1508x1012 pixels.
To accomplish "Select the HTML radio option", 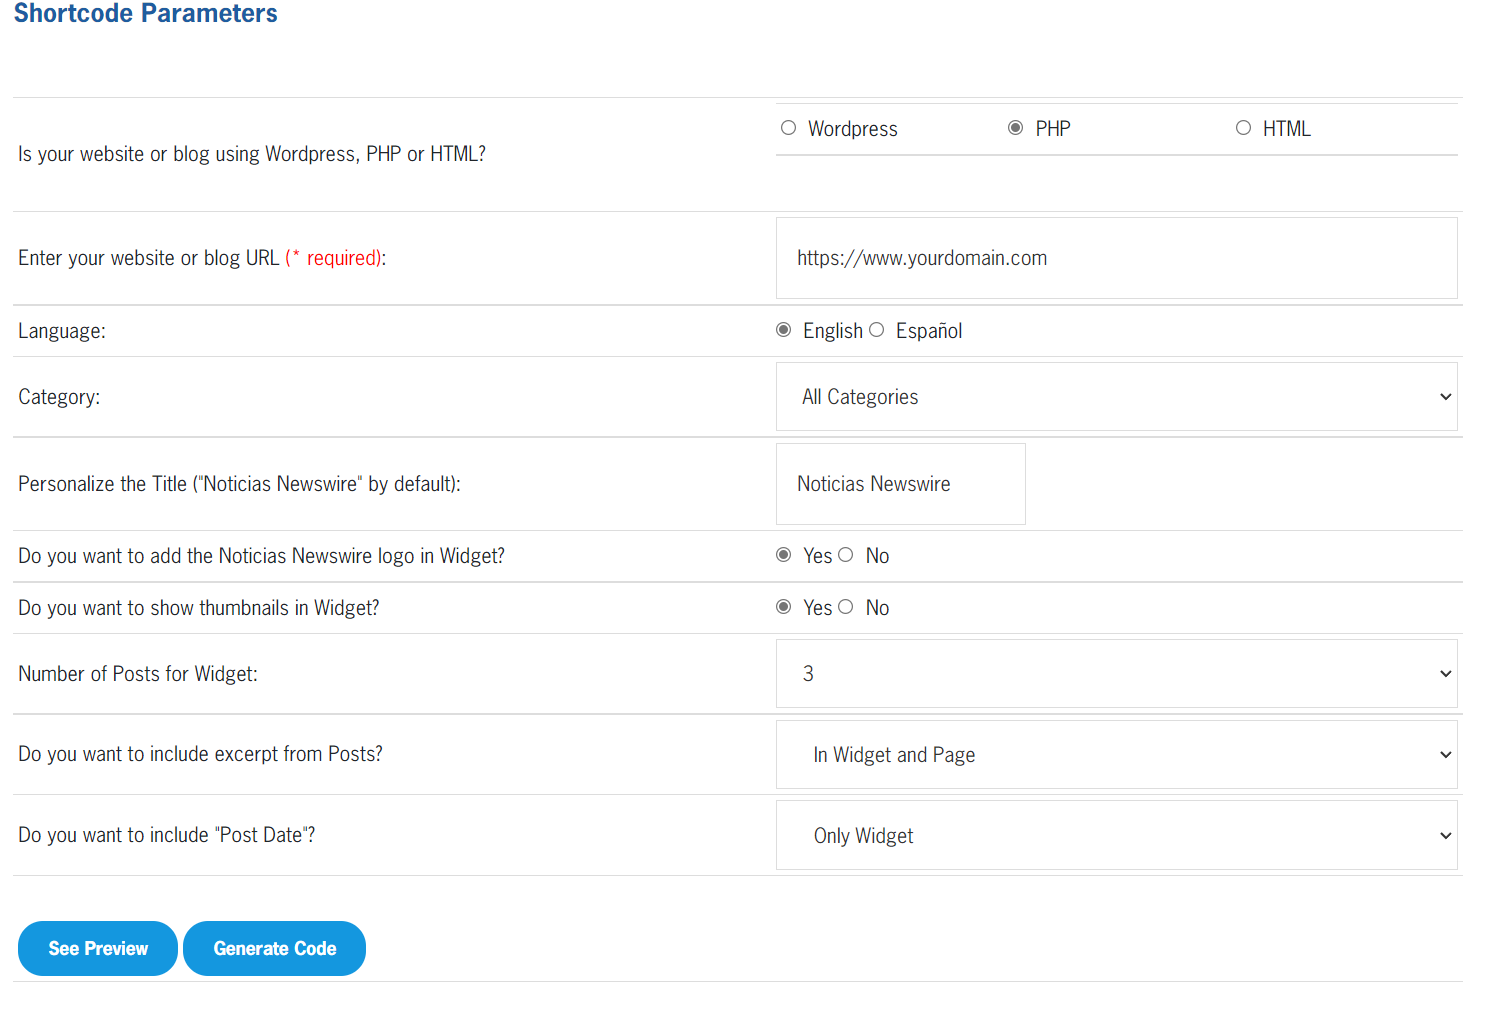I will pyautogui.click(x=1243, y=128).
